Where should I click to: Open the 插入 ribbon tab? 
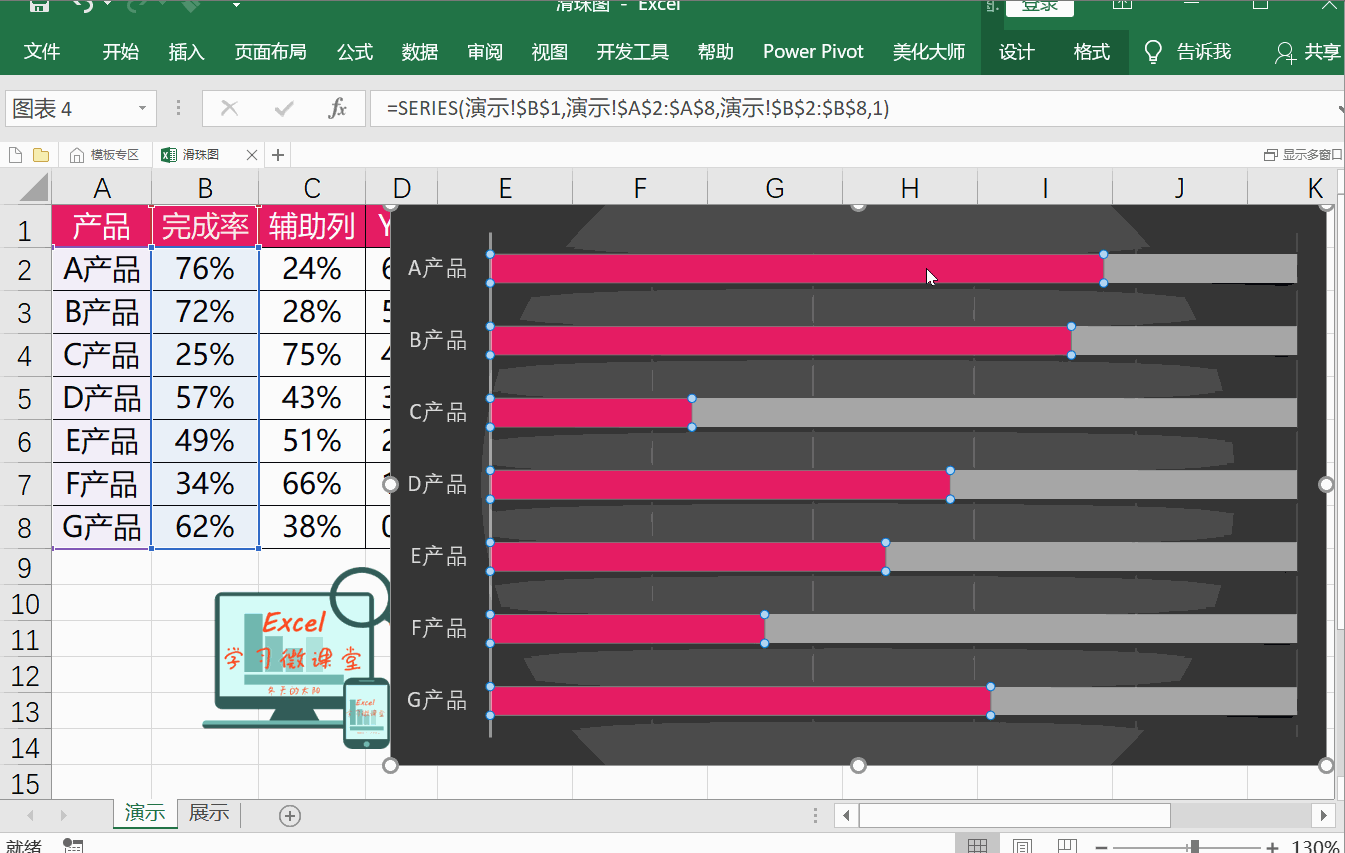click(186, 52)
